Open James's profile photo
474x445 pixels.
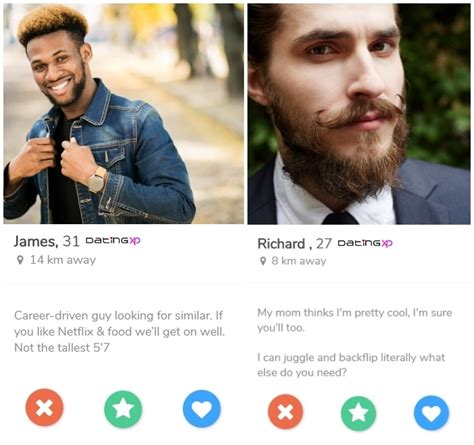click(x=124, y=114)
